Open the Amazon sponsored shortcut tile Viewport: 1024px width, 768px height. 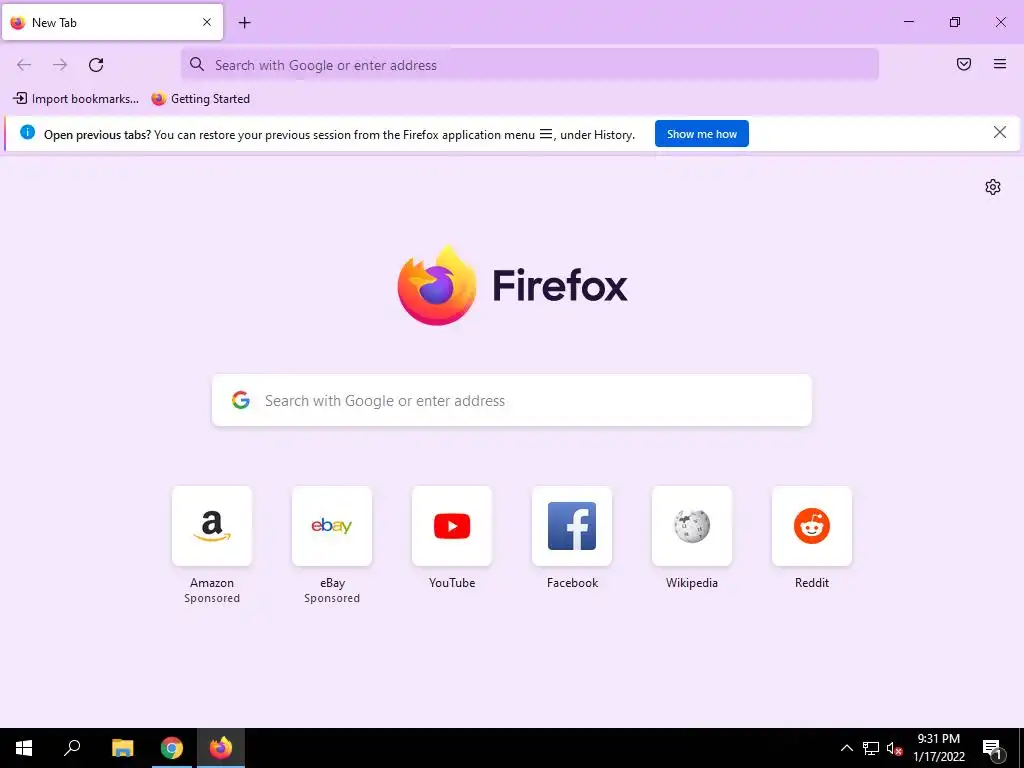212,526
